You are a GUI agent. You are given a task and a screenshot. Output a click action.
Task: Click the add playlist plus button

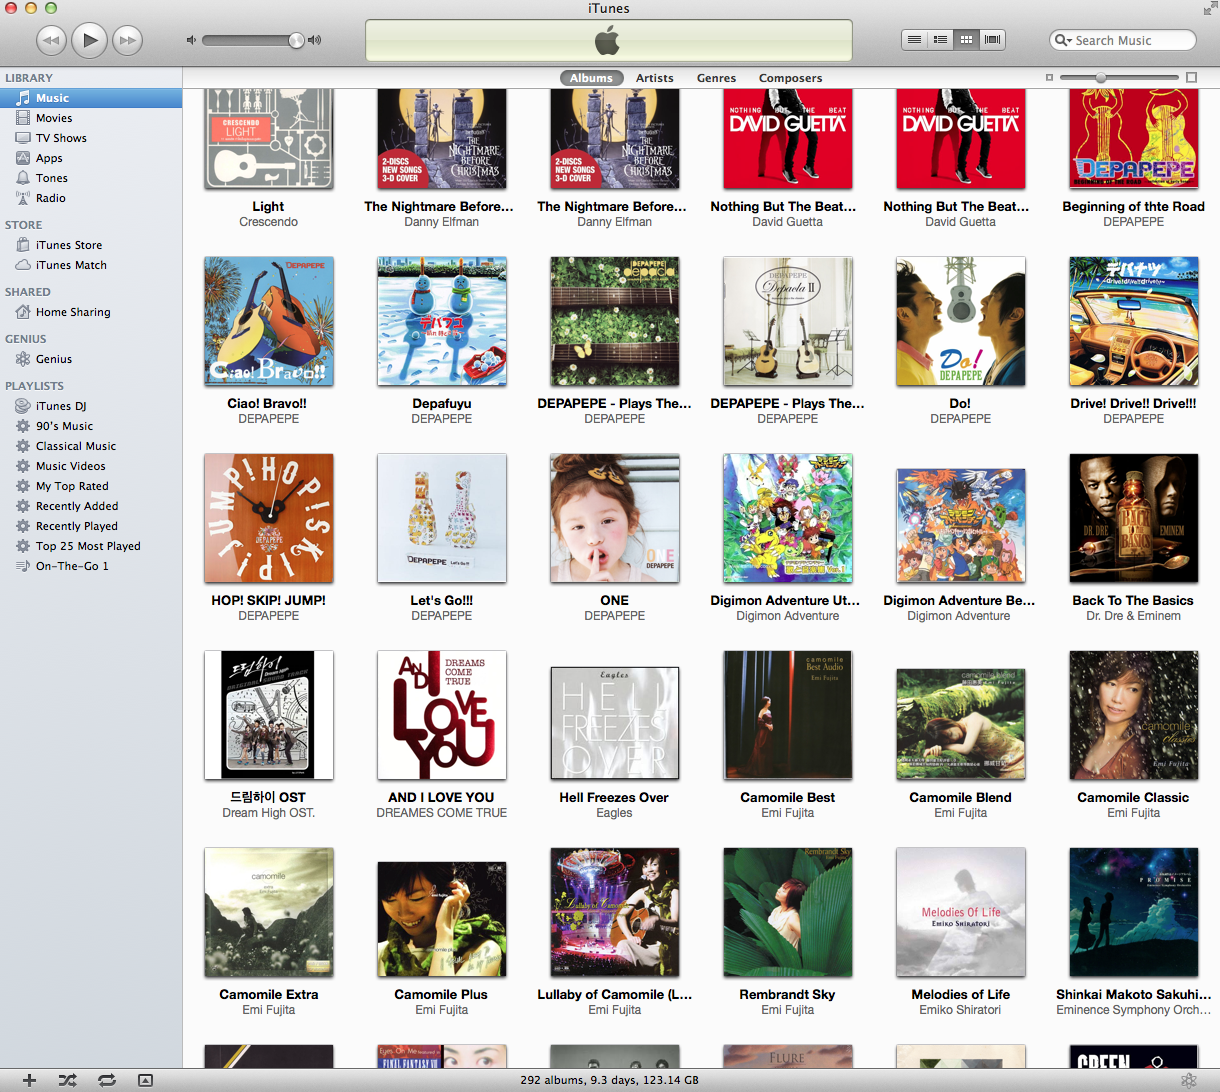coord(29,1080)
